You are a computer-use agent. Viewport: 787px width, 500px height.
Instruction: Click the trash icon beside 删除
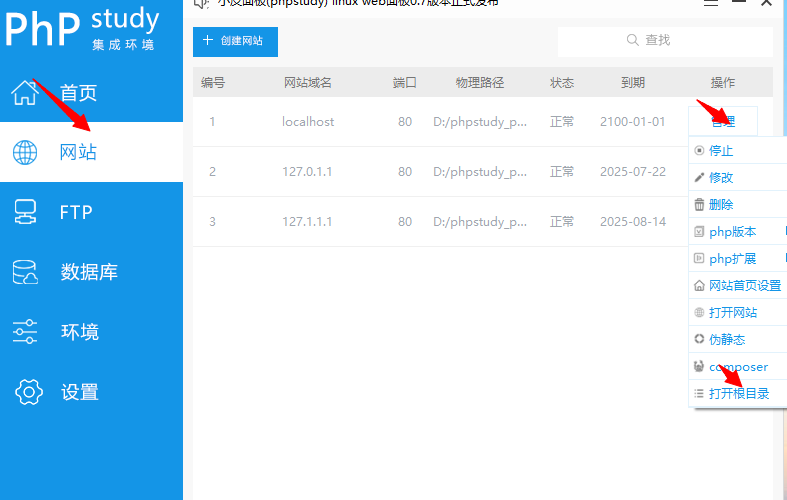point(699,204)
